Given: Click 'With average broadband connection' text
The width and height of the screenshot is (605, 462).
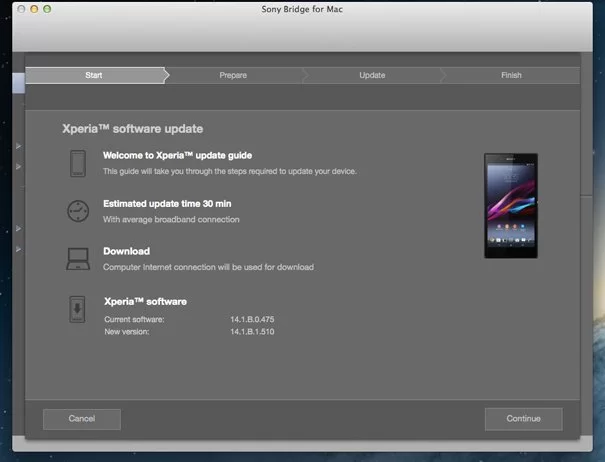Looking at the screenshot, I should (x=171, y=220).
